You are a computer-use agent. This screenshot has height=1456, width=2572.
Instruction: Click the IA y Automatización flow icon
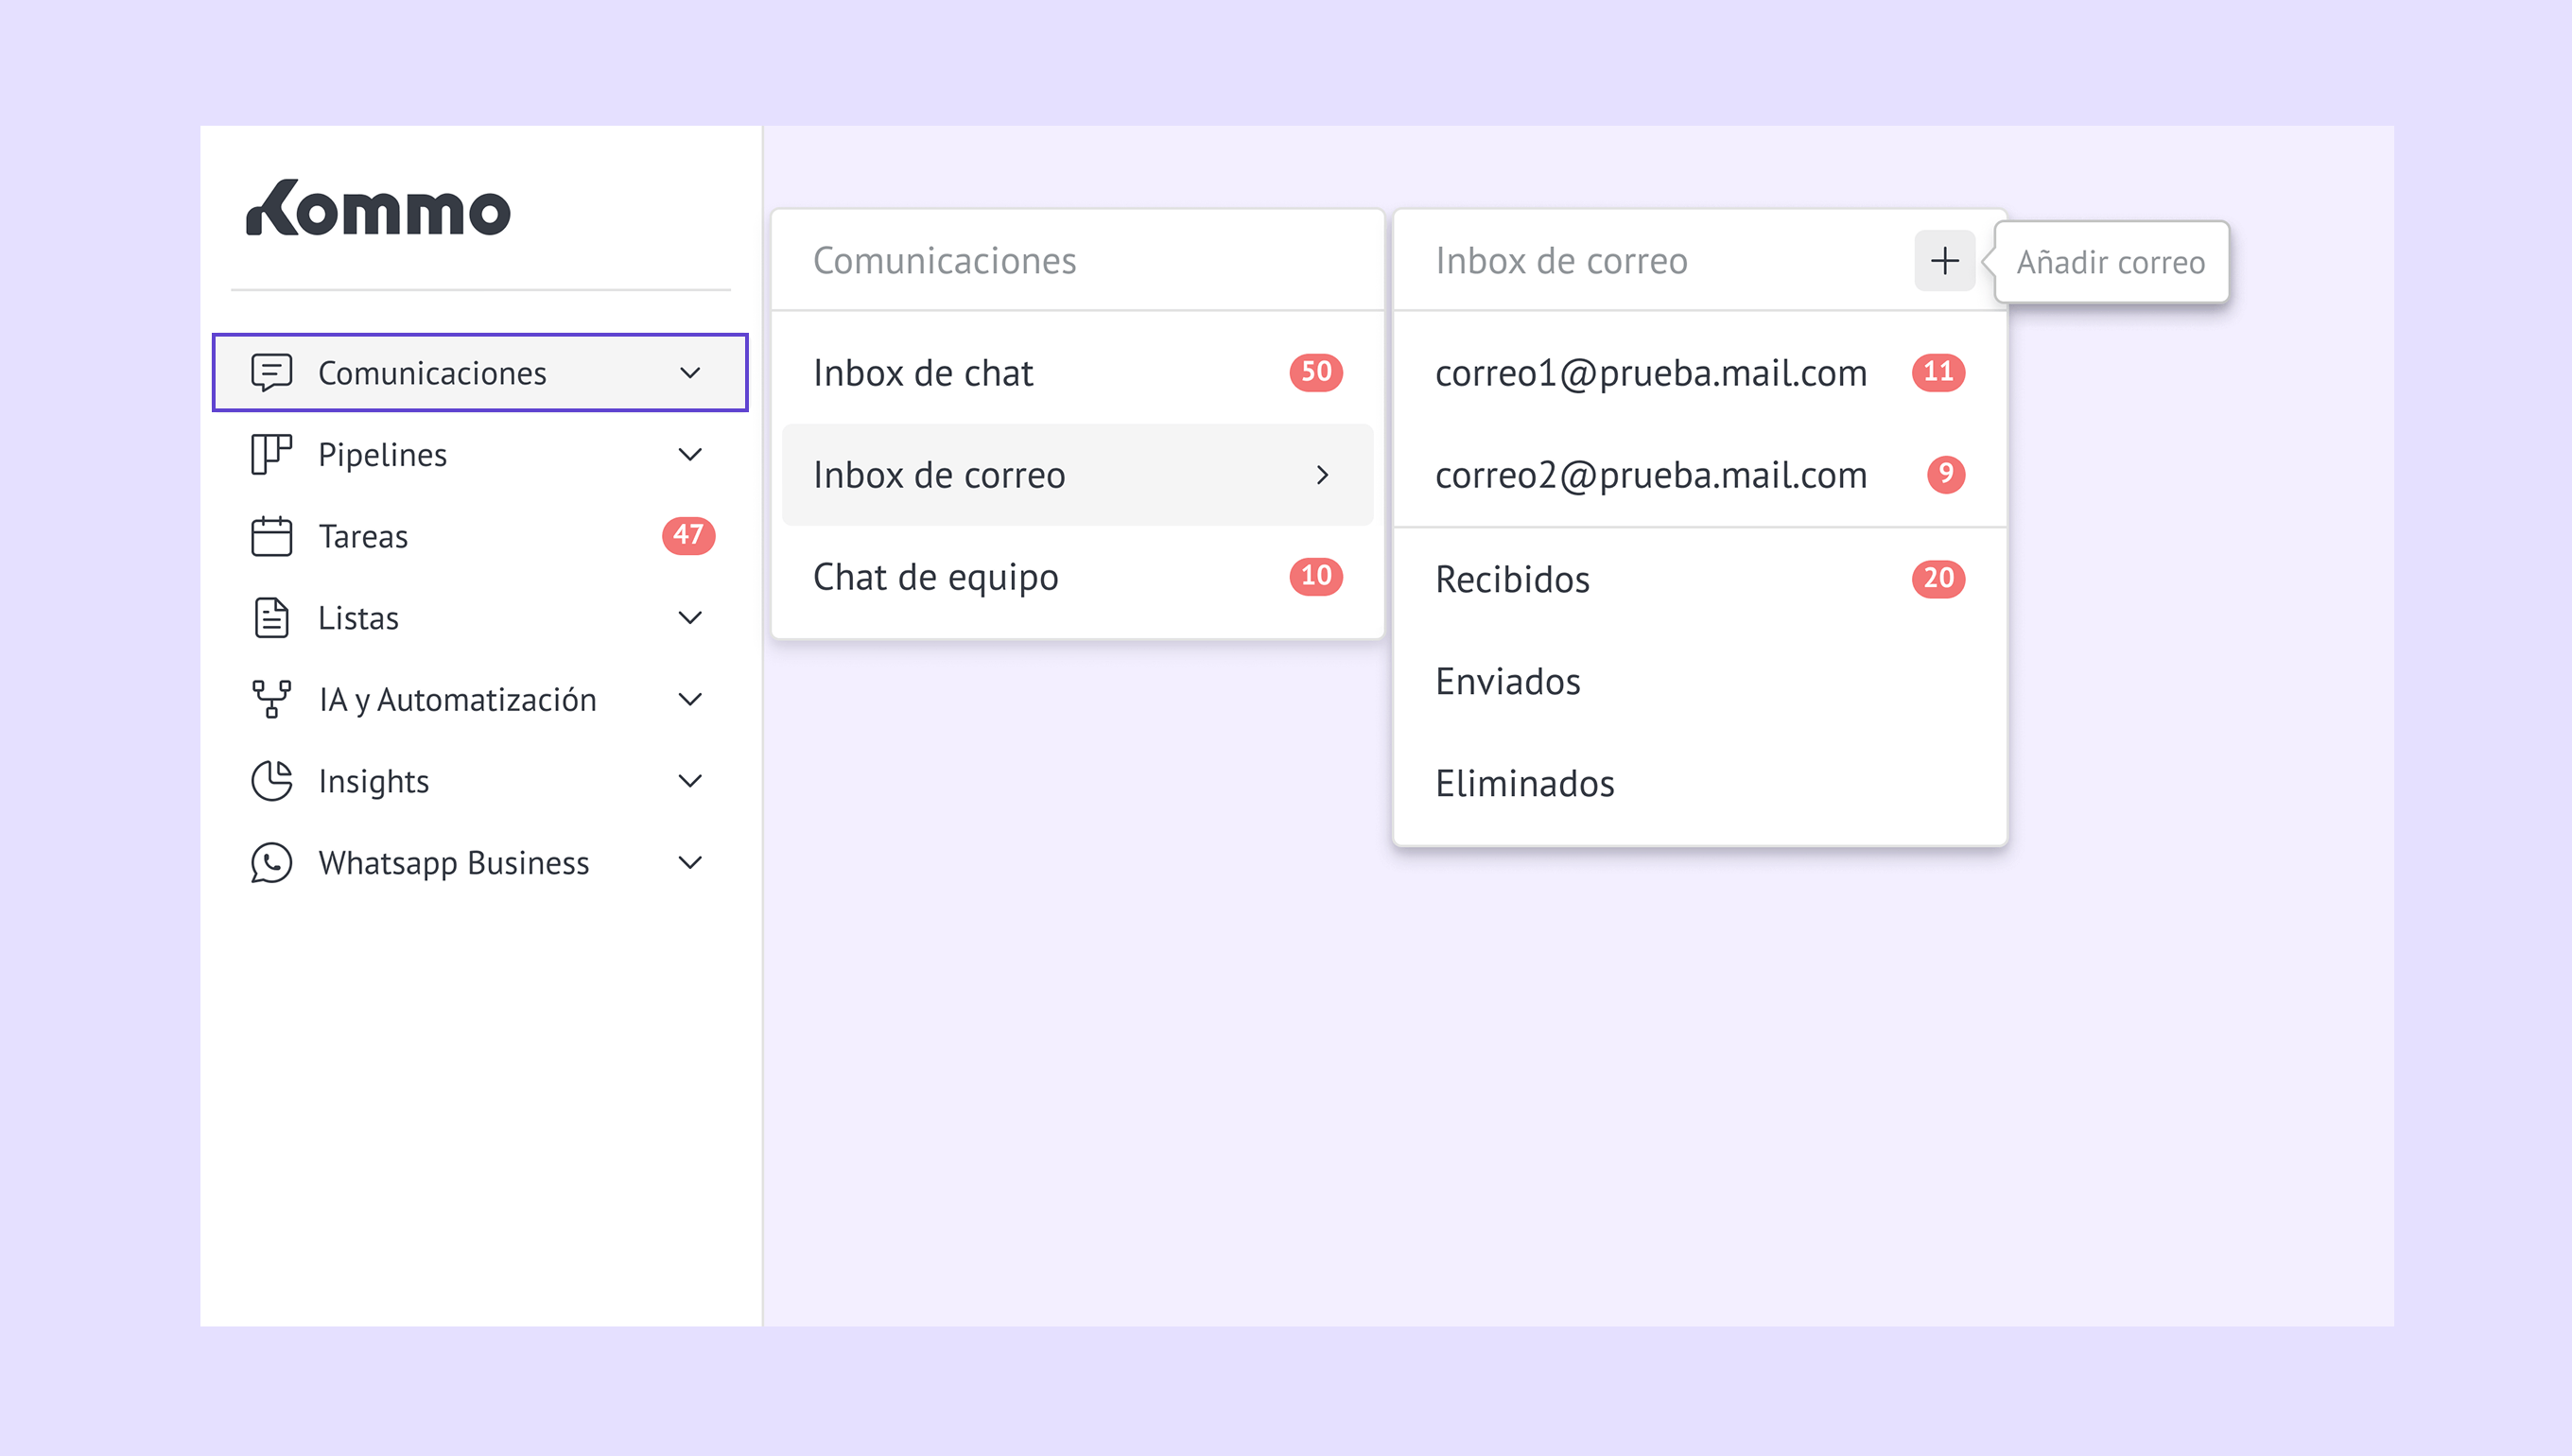point(271,699)
